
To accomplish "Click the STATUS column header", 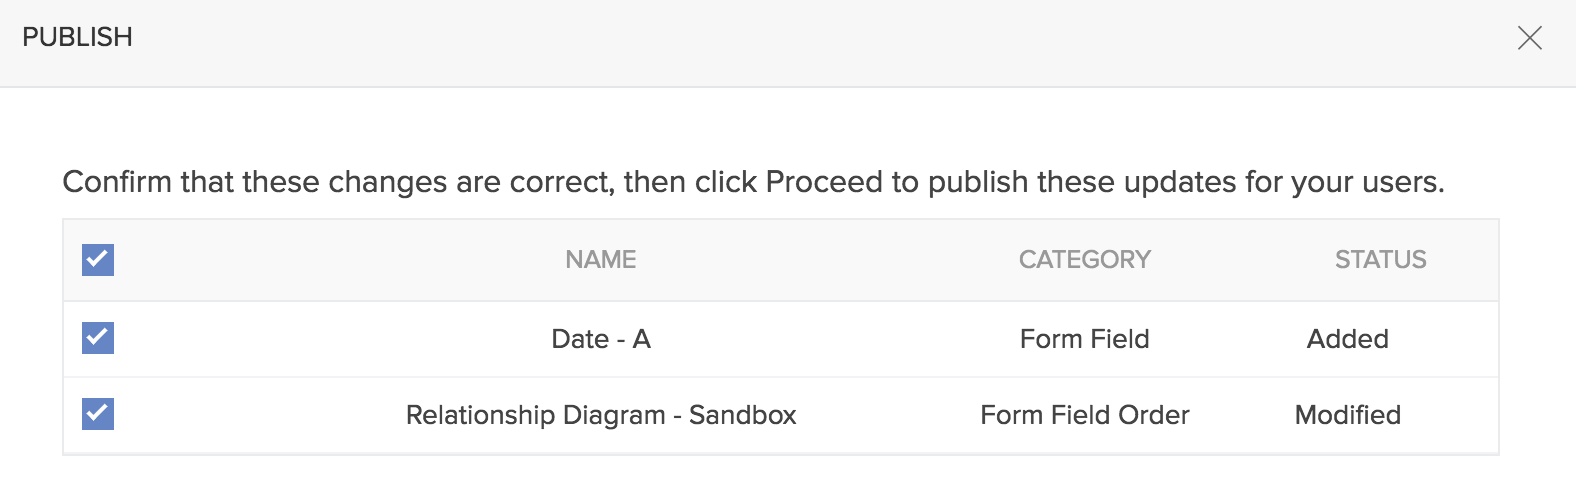I will tap(1380, 260).
